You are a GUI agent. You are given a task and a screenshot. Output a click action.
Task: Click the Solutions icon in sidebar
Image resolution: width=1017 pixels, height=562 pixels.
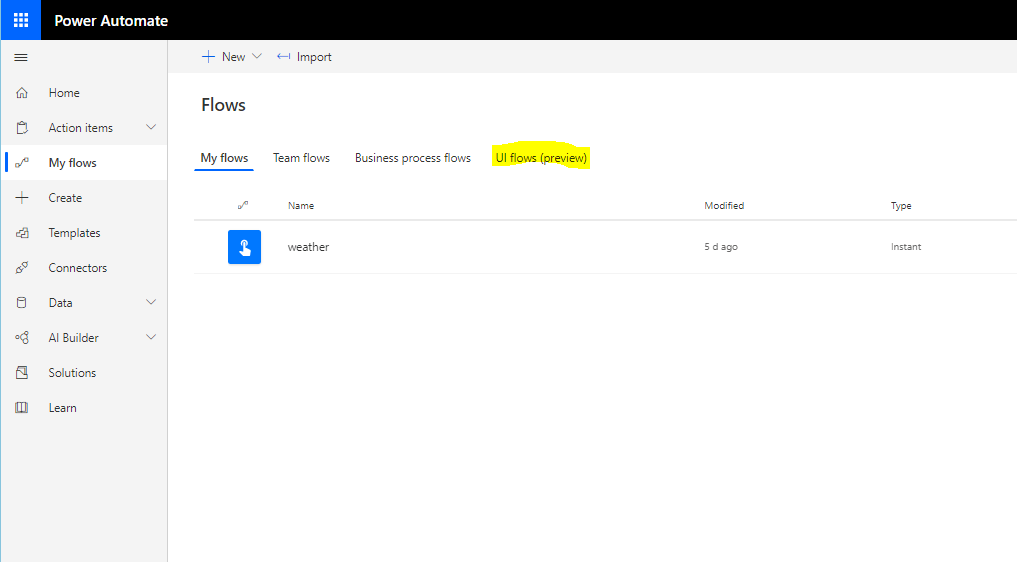click(x=22, y=373)
